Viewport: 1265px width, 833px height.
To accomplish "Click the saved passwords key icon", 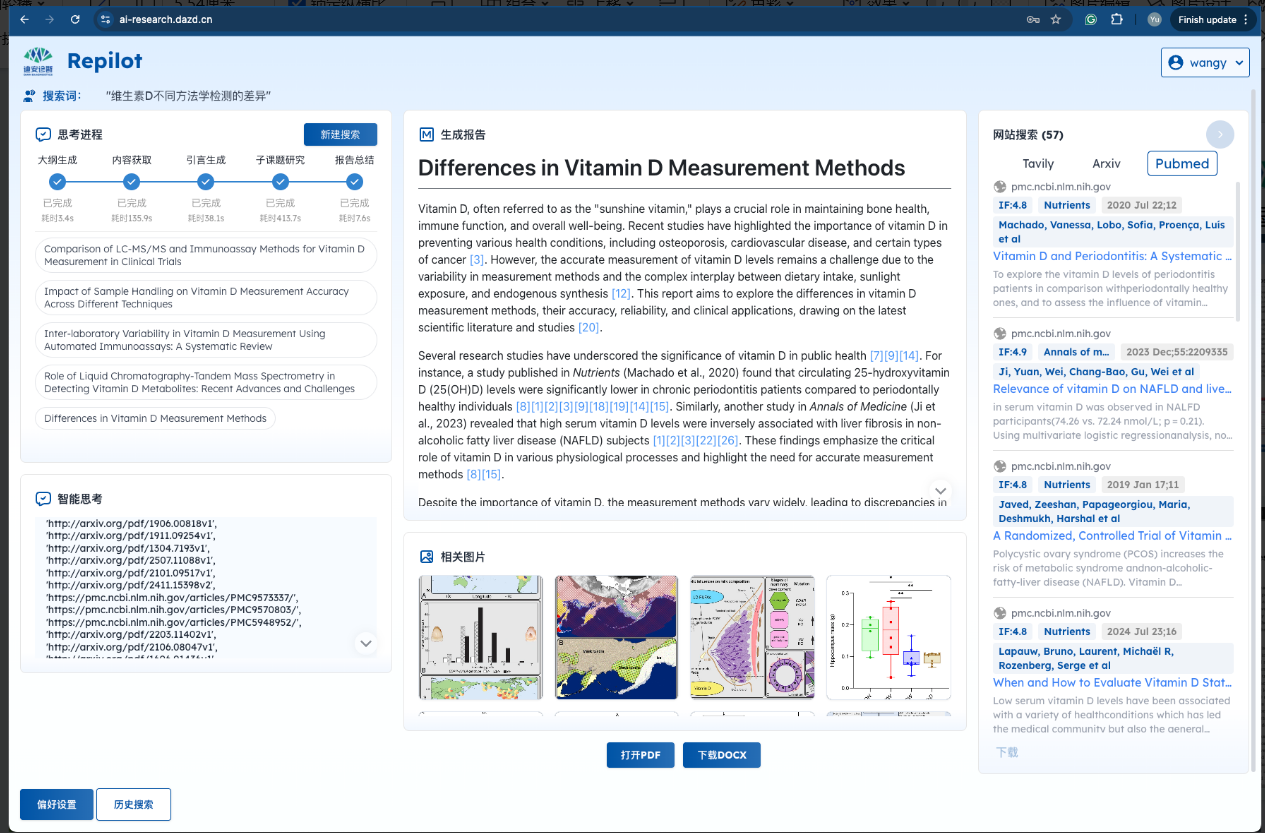I will point(1032,19).
